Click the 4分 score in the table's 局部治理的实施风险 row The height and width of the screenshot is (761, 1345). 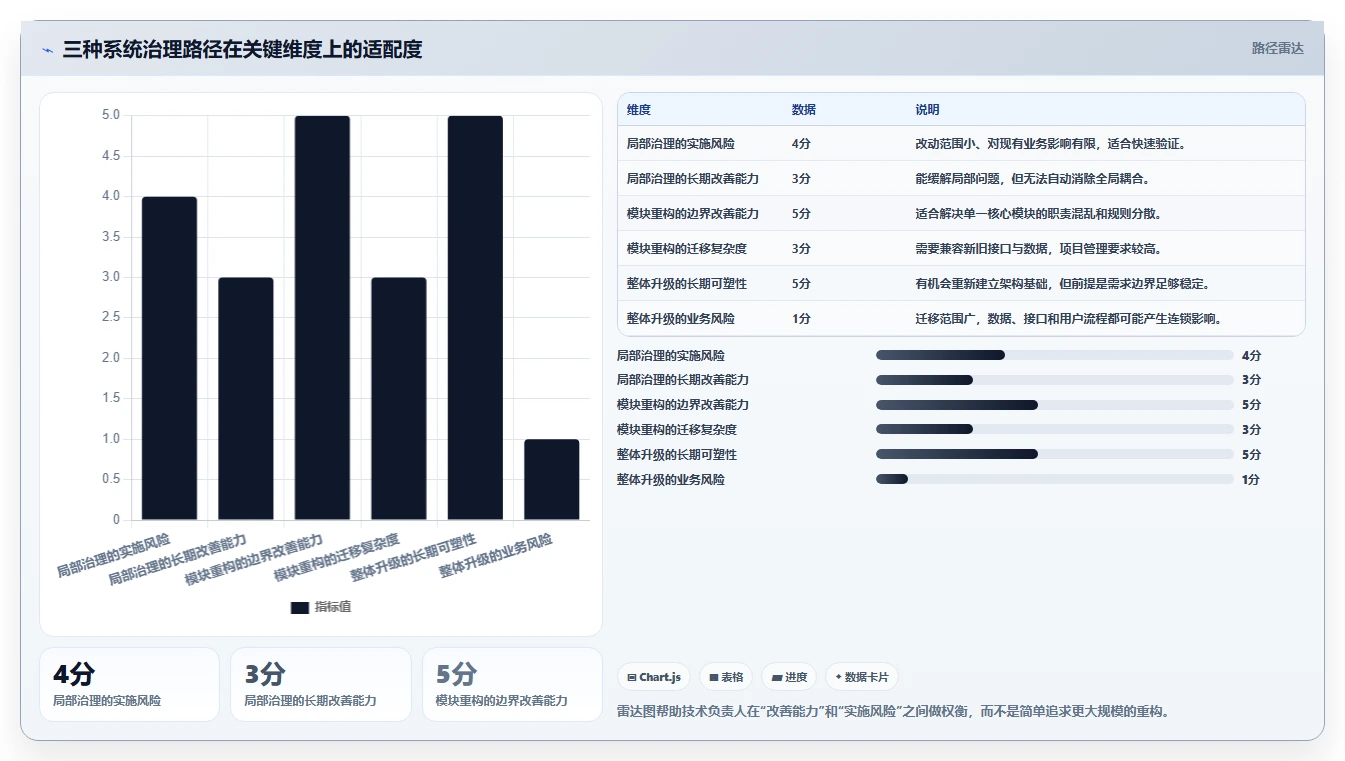pos(801,144)
